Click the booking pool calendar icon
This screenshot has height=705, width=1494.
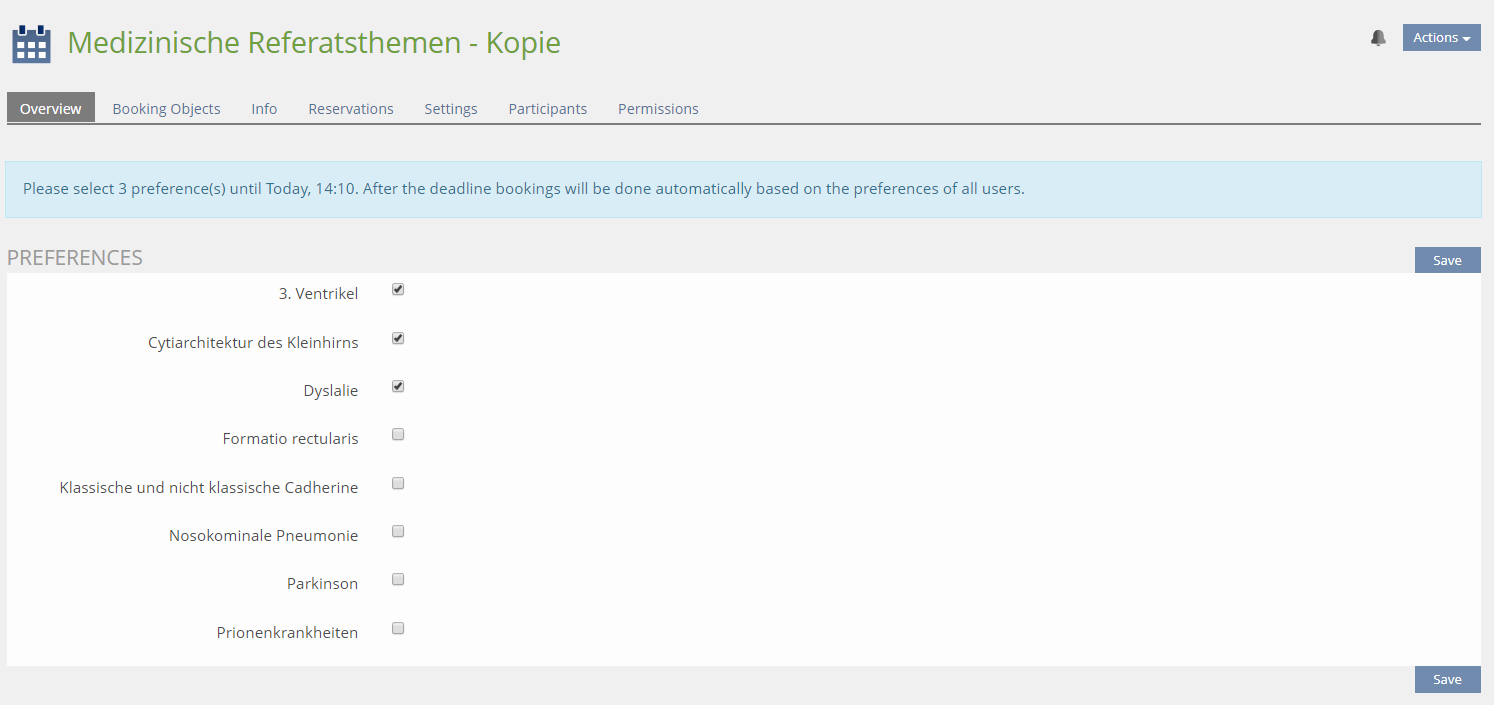[31, 44]
